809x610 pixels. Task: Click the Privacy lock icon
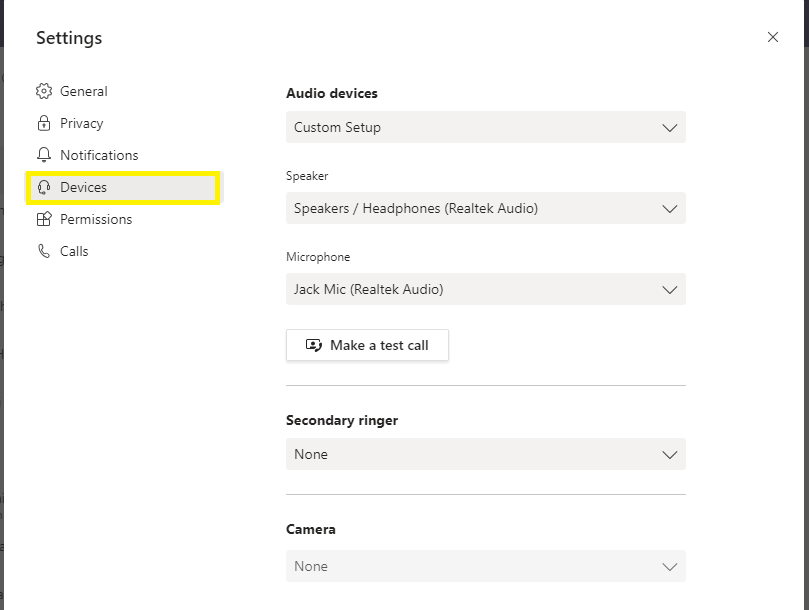point(44,123)
